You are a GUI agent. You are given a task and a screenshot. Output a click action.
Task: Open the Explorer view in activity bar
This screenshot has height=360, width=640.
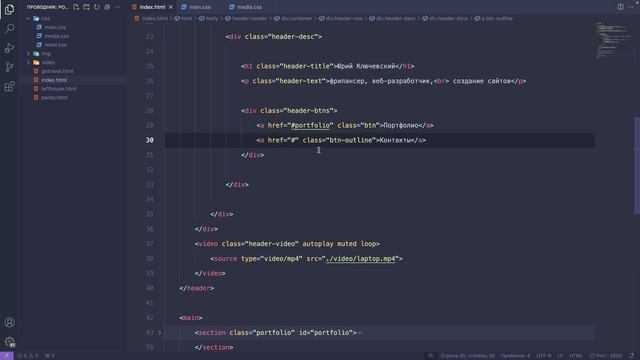point(9,9)
